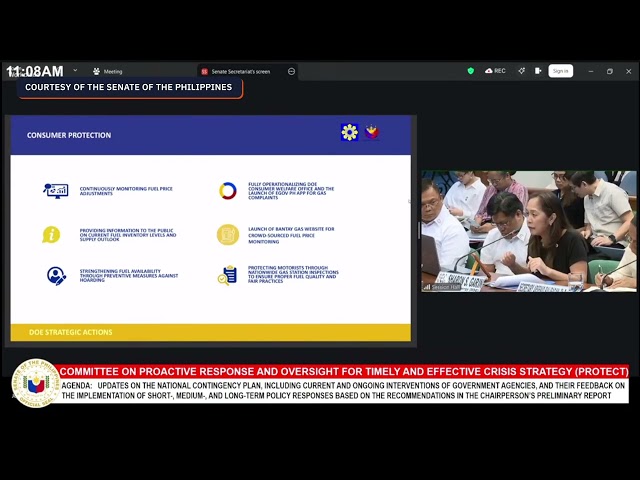
Task: Click the DOE sun logo on slide
Action: click(350, 132)
